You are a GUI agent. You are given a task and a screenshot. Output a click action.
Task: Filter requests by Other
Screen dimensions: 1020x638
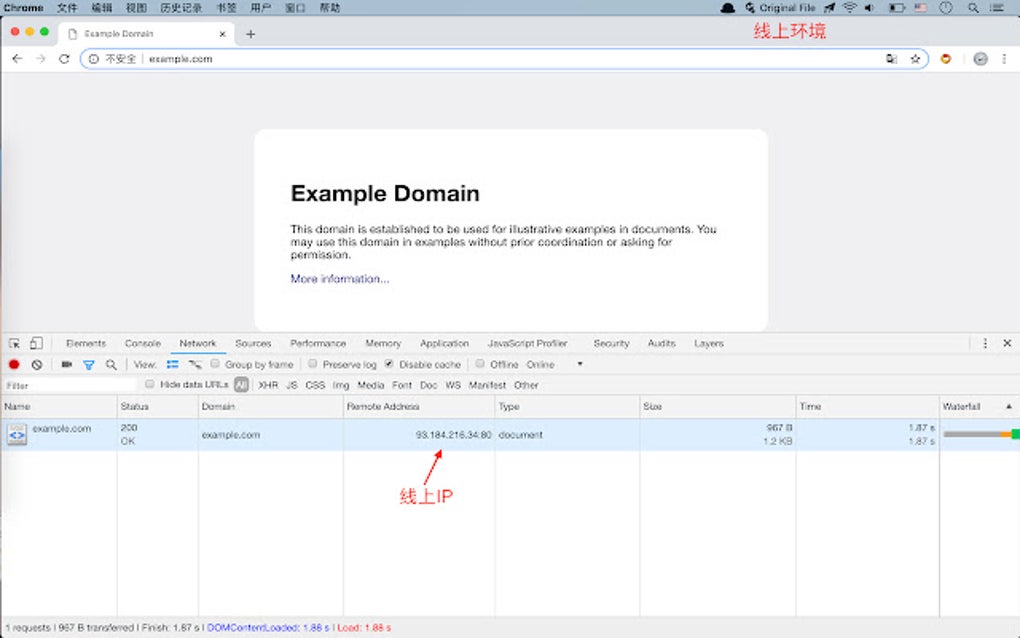coord(526,385)
